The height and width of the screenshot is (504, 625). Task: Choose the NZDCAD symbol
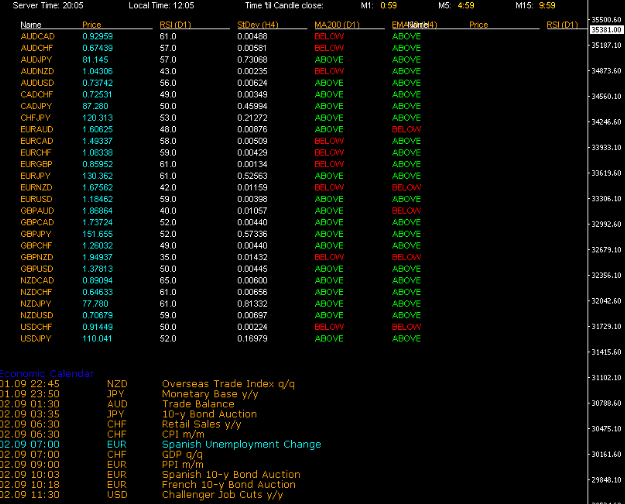[x=38, y=281]
